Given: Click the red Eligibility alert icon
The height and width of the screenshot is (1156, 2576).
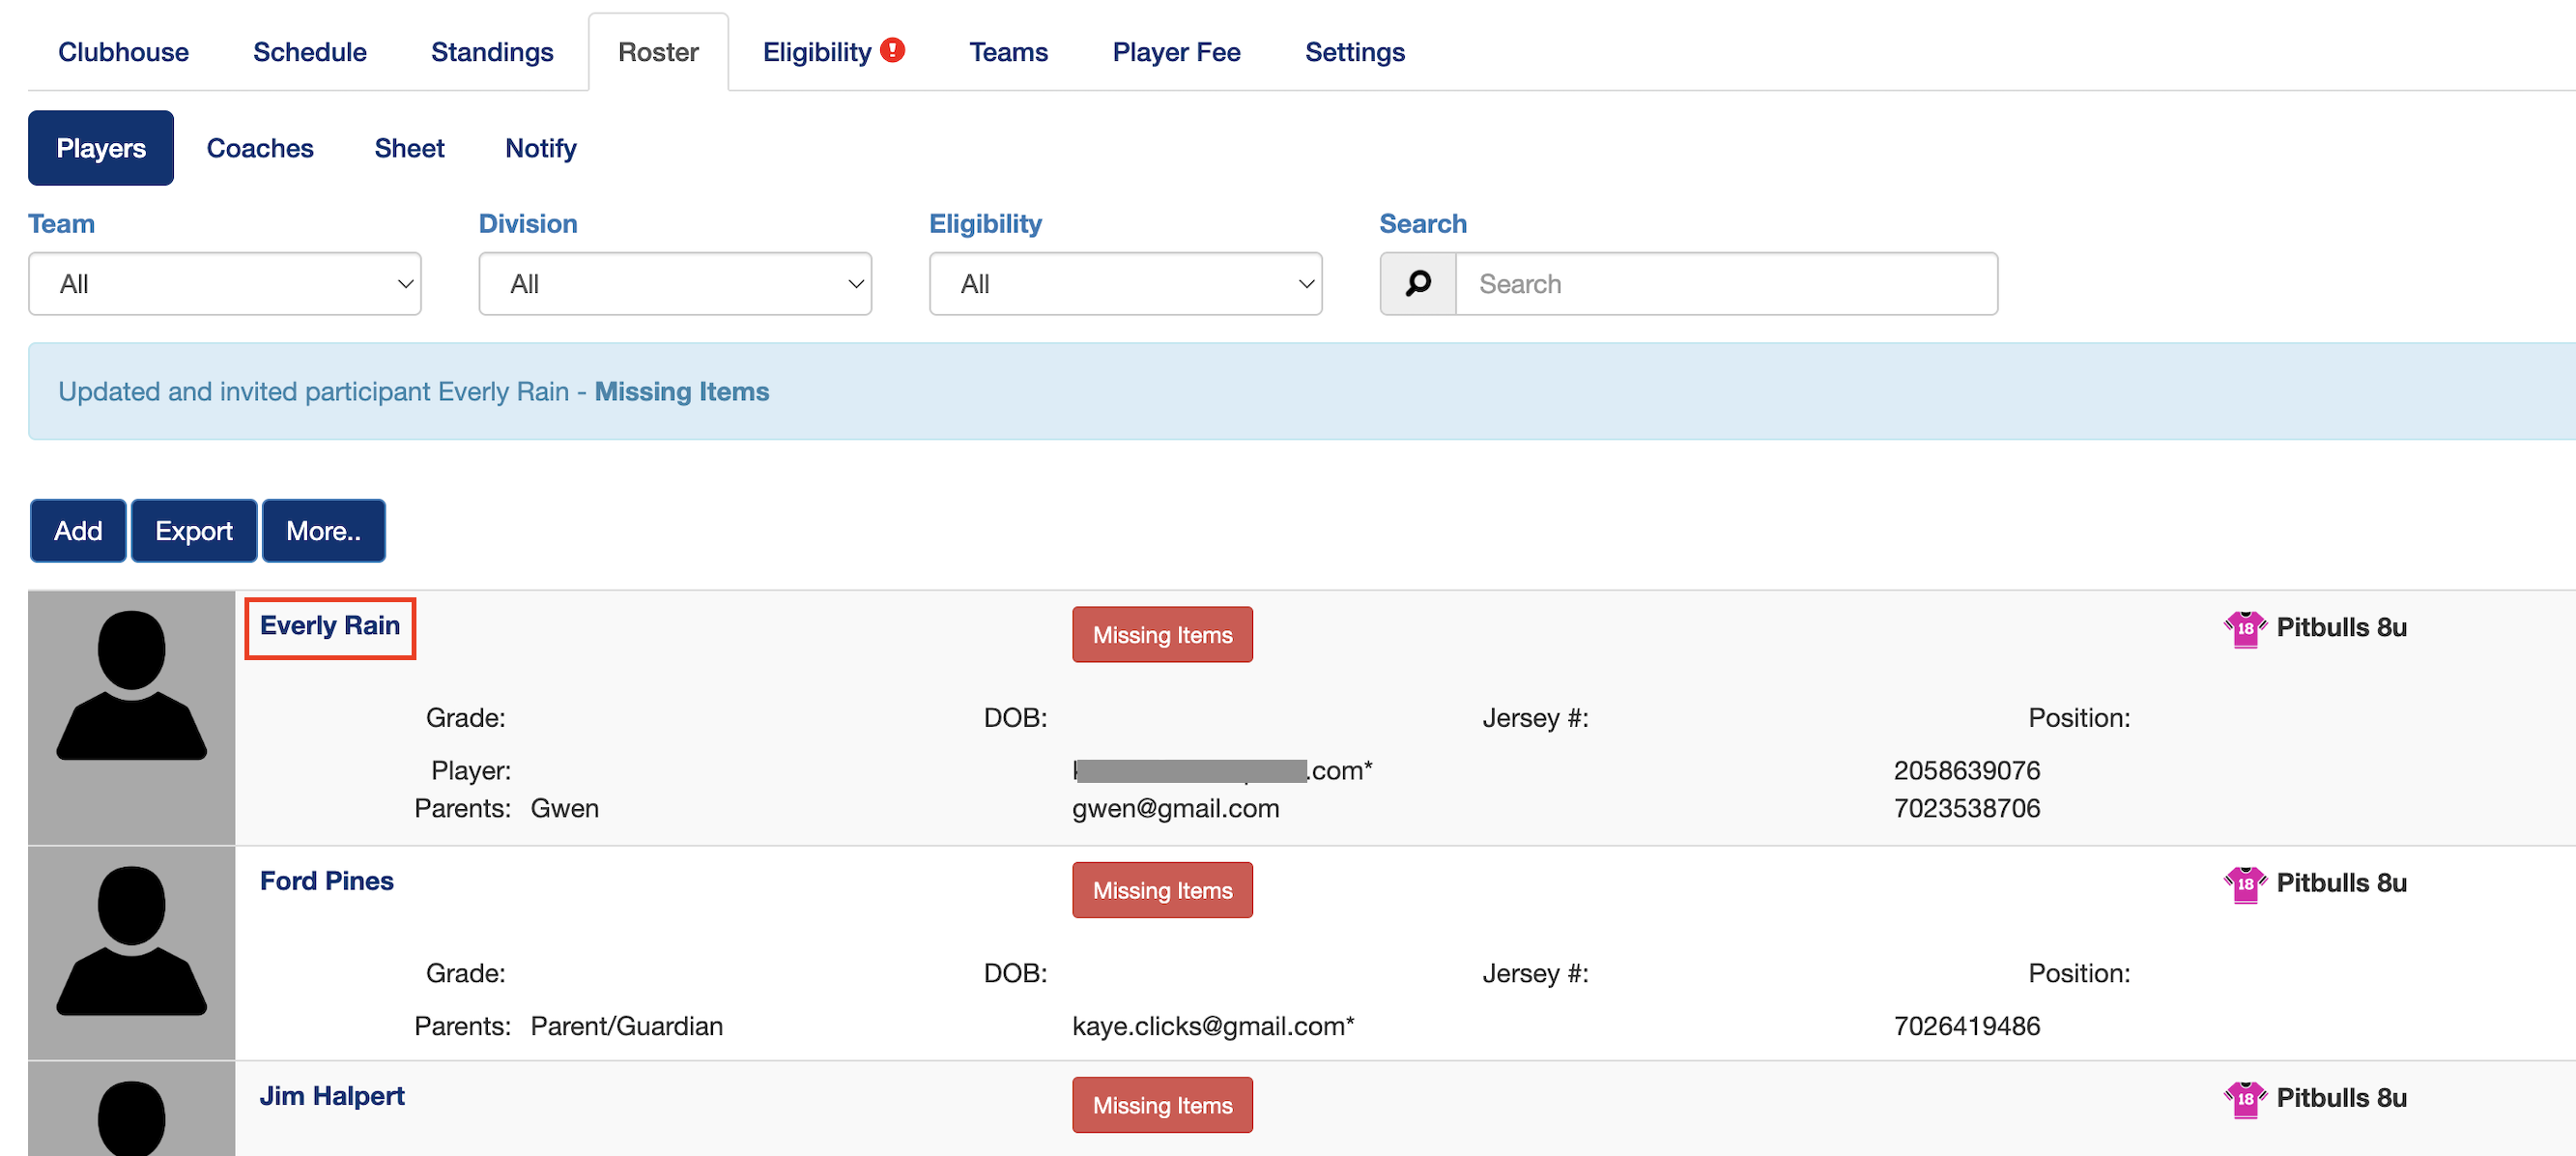Looking at the screenshot, I should tap(893, 50).
